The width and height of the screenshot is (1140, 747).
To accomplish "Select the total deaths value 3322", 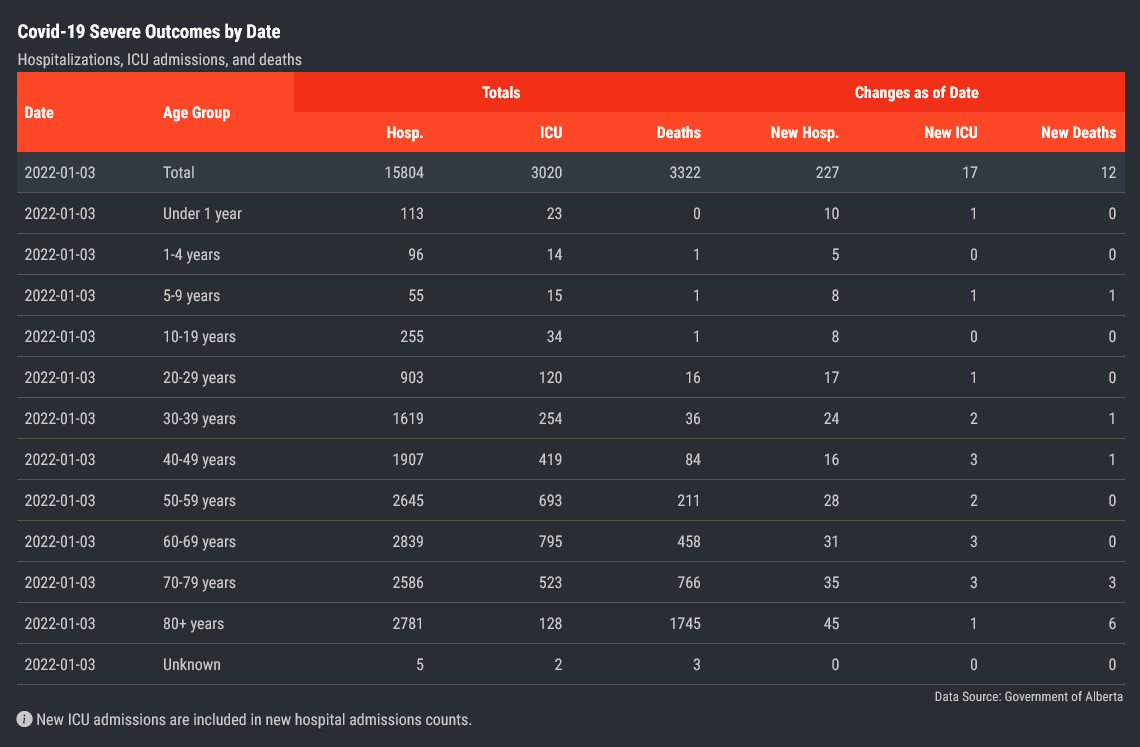I will [x=685, y=172].
